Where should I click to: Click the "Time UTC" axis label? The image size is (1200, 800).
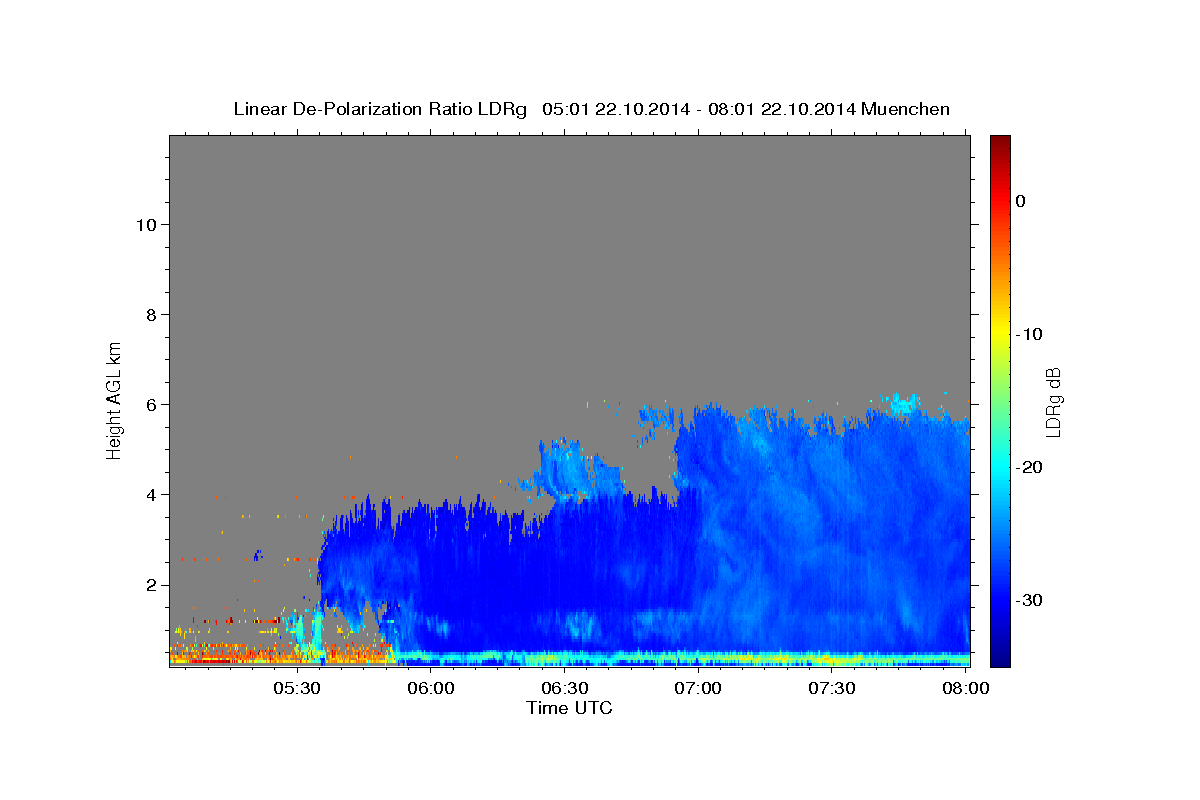point(569,708)
